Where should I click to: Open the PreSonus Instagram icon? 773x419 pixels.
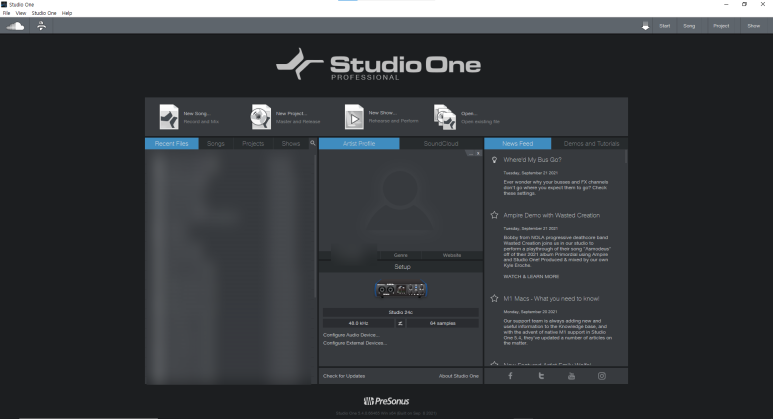tap(602, 376)
